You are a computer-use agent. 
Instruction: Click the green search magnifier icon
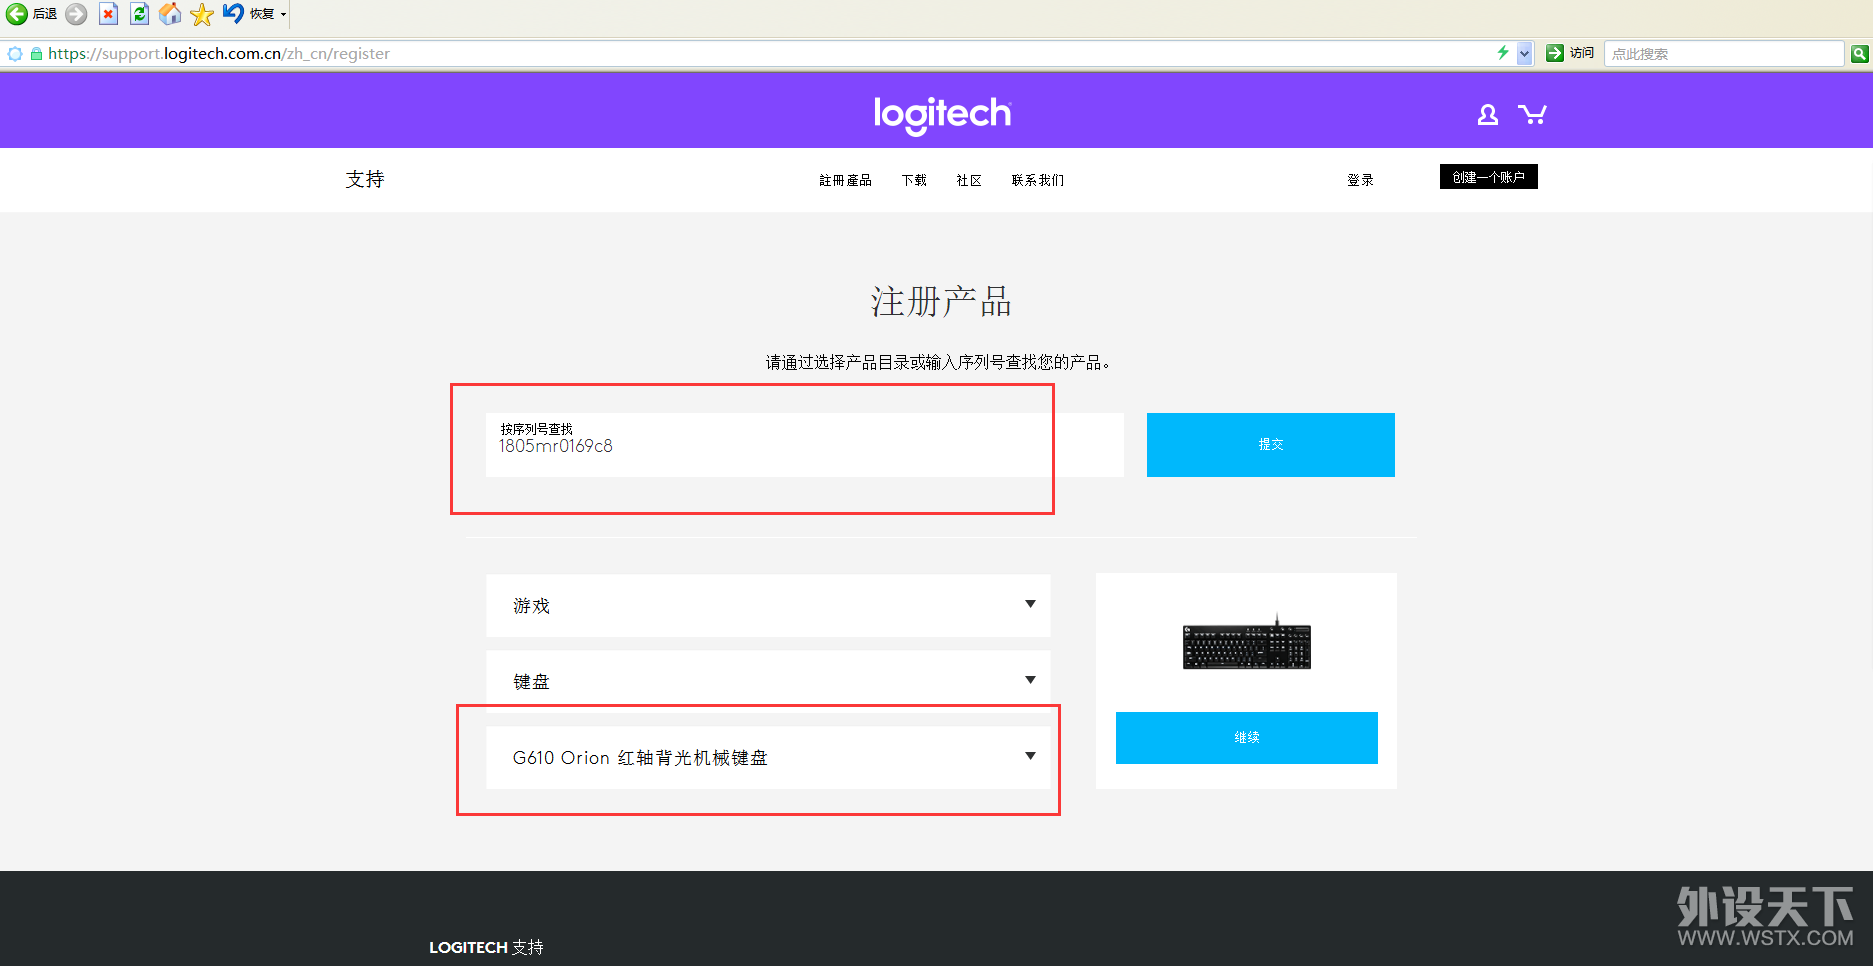[1860, 54]
